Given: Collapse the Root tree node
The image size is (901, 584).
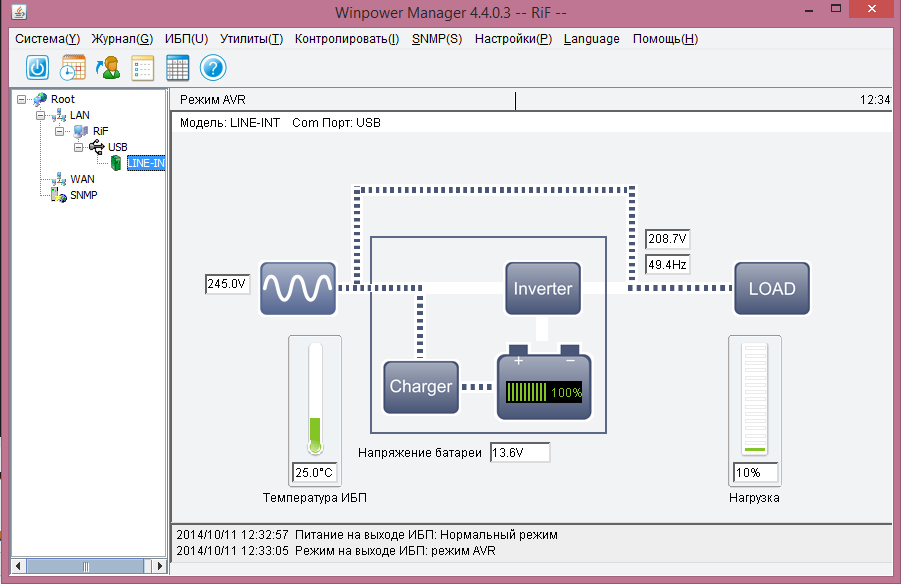Looking at the screenshot, I should tap(21, 99).
